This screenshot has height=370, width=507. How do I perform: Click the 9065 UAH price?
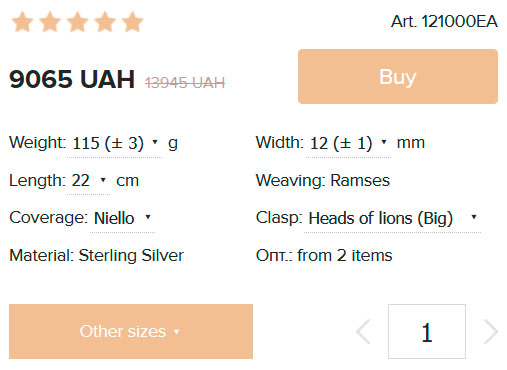pyautogui.click(x=72, y=79)
